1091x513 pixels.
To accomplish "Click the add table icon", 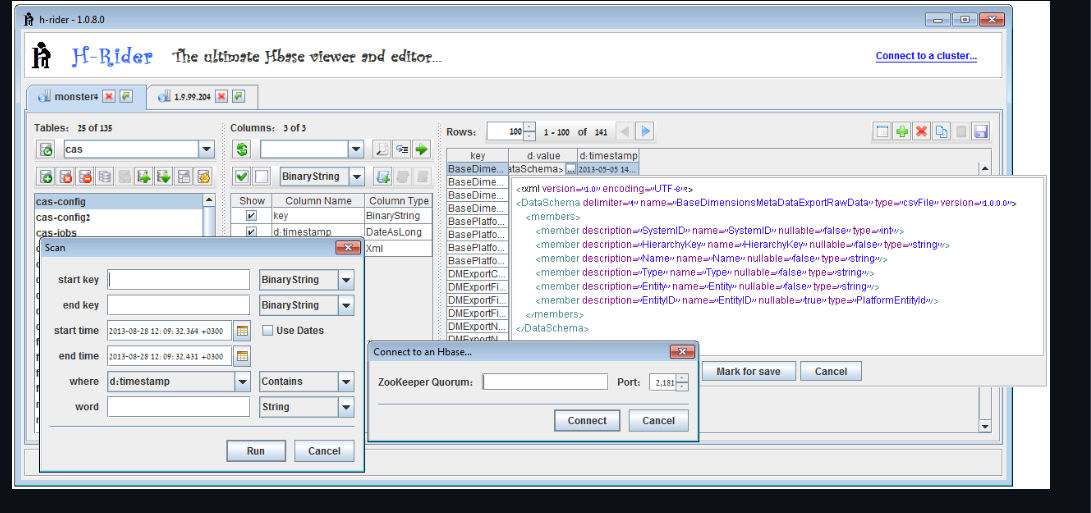I will point(46,177).
